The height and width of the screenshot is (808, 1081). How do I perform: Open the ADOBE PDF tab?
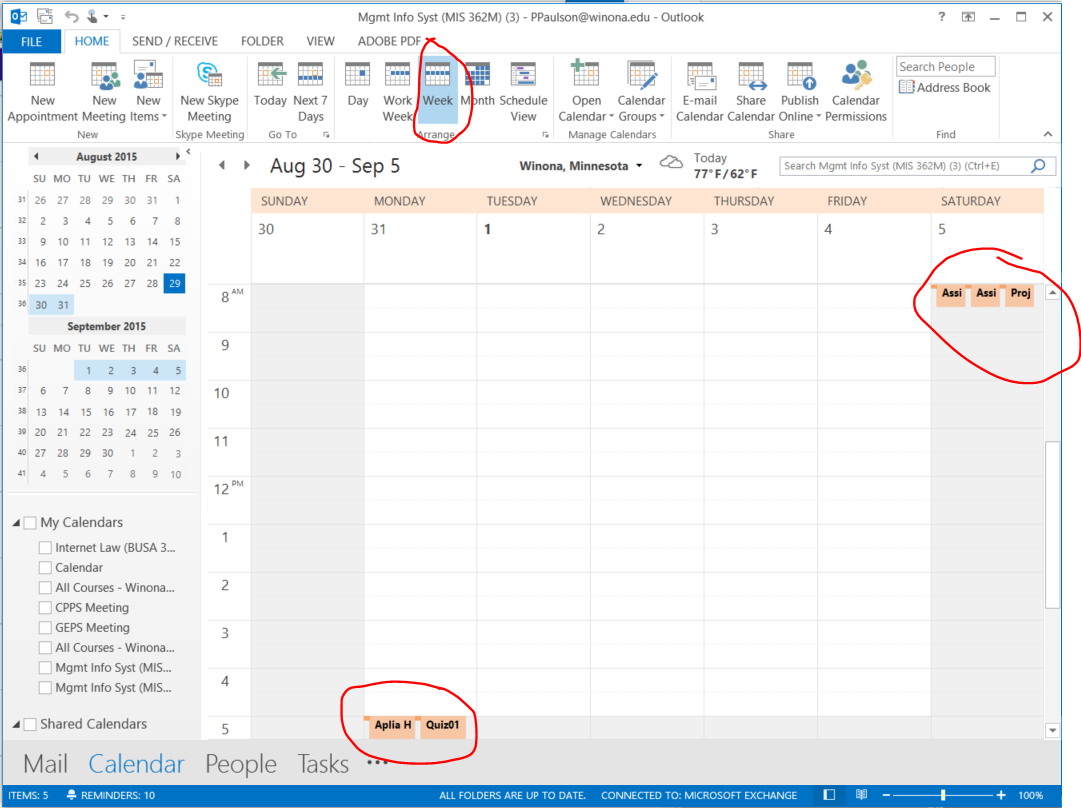(389, 41)
